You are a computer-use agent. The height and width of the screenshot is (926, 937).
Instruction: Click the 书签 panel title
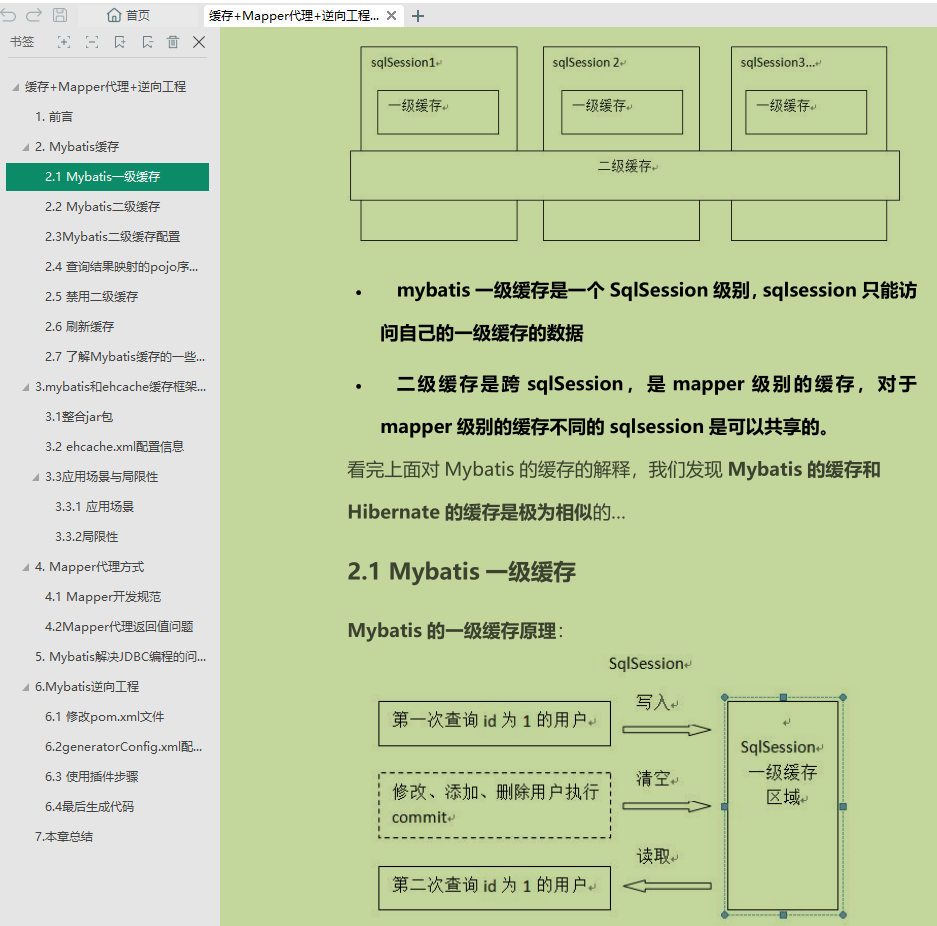(x=22, y=42)
